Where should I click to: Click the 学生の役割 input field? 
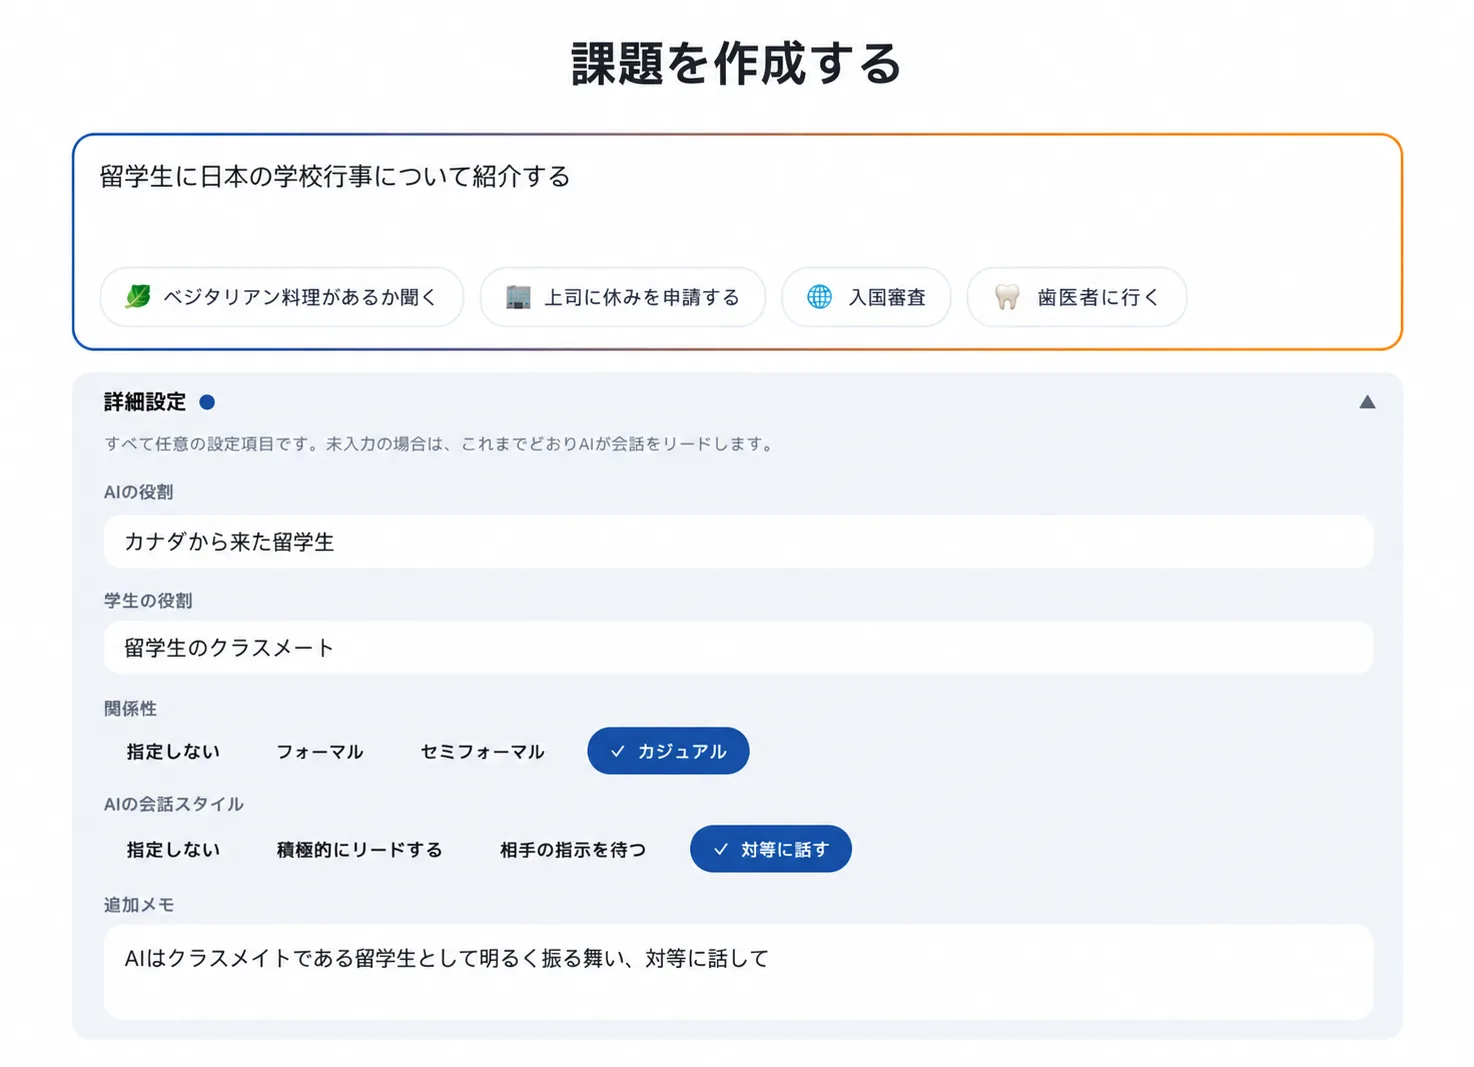point(738,648)
